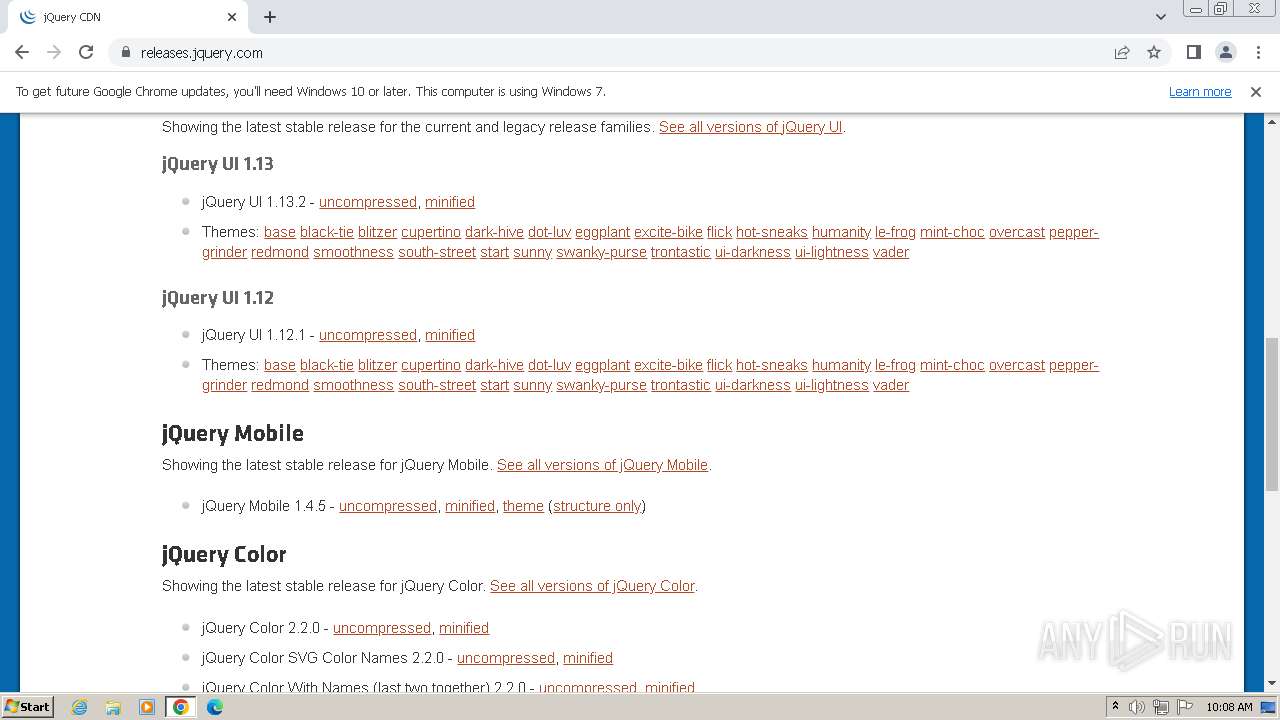Open ui-lightness theme under jQuery UI 1.12
The height and width of the screenshot is (720, 1280).
pos(832,385)
